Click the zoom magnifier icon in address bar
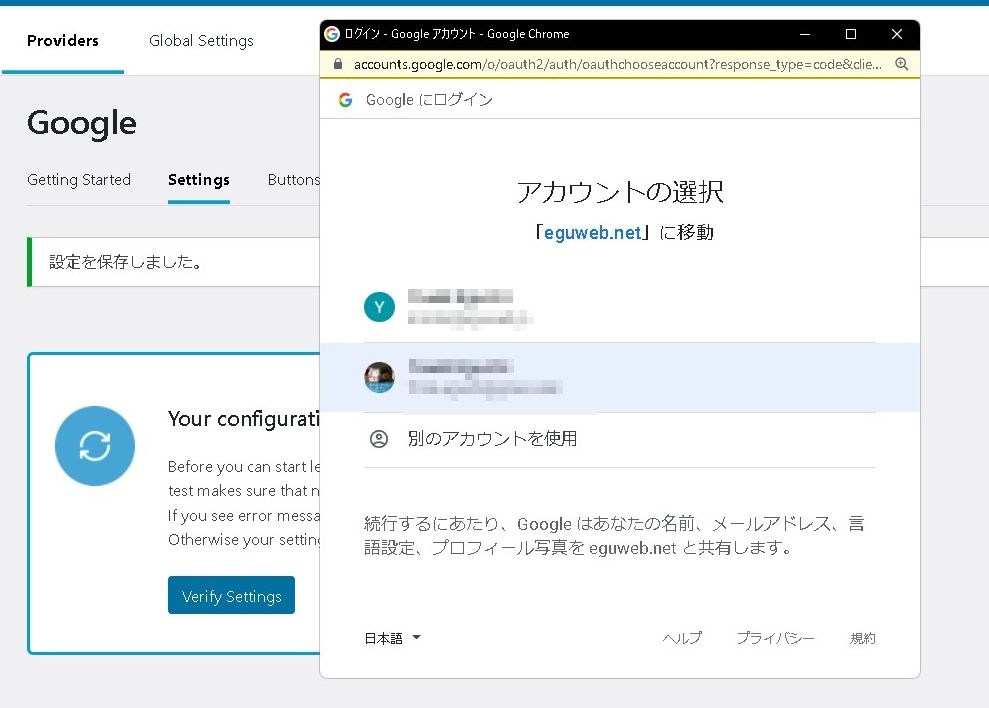Screen dimensions: 989x708 tap(901, 64)
